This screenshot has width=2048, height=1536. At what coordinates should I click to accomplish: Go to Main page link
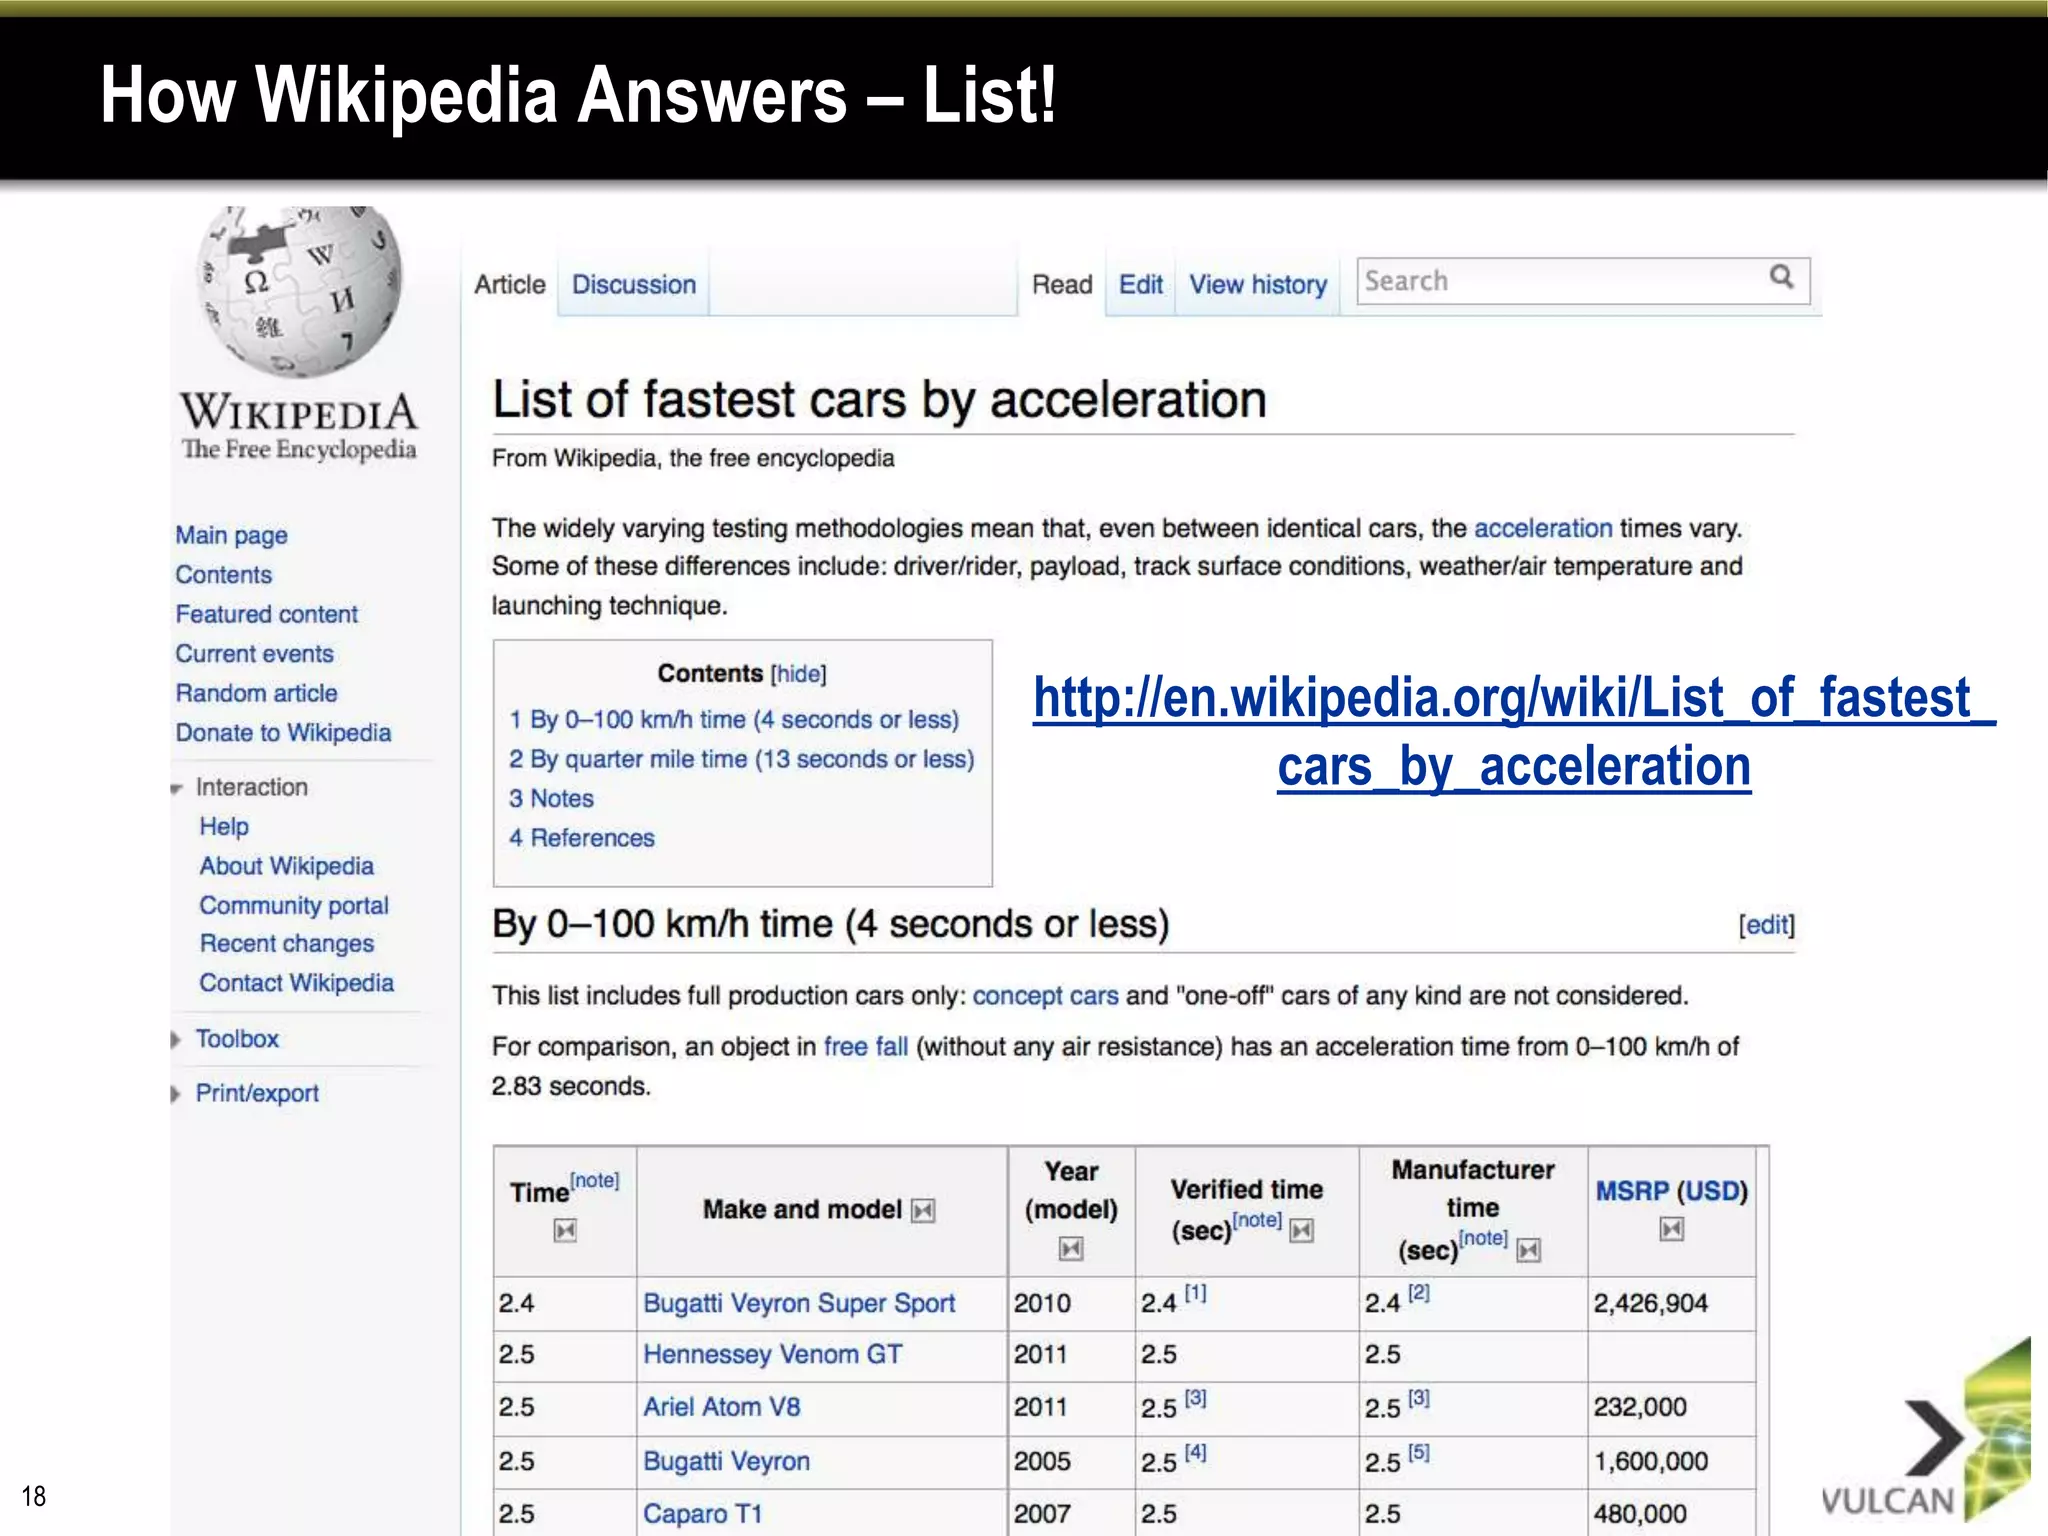231,535
